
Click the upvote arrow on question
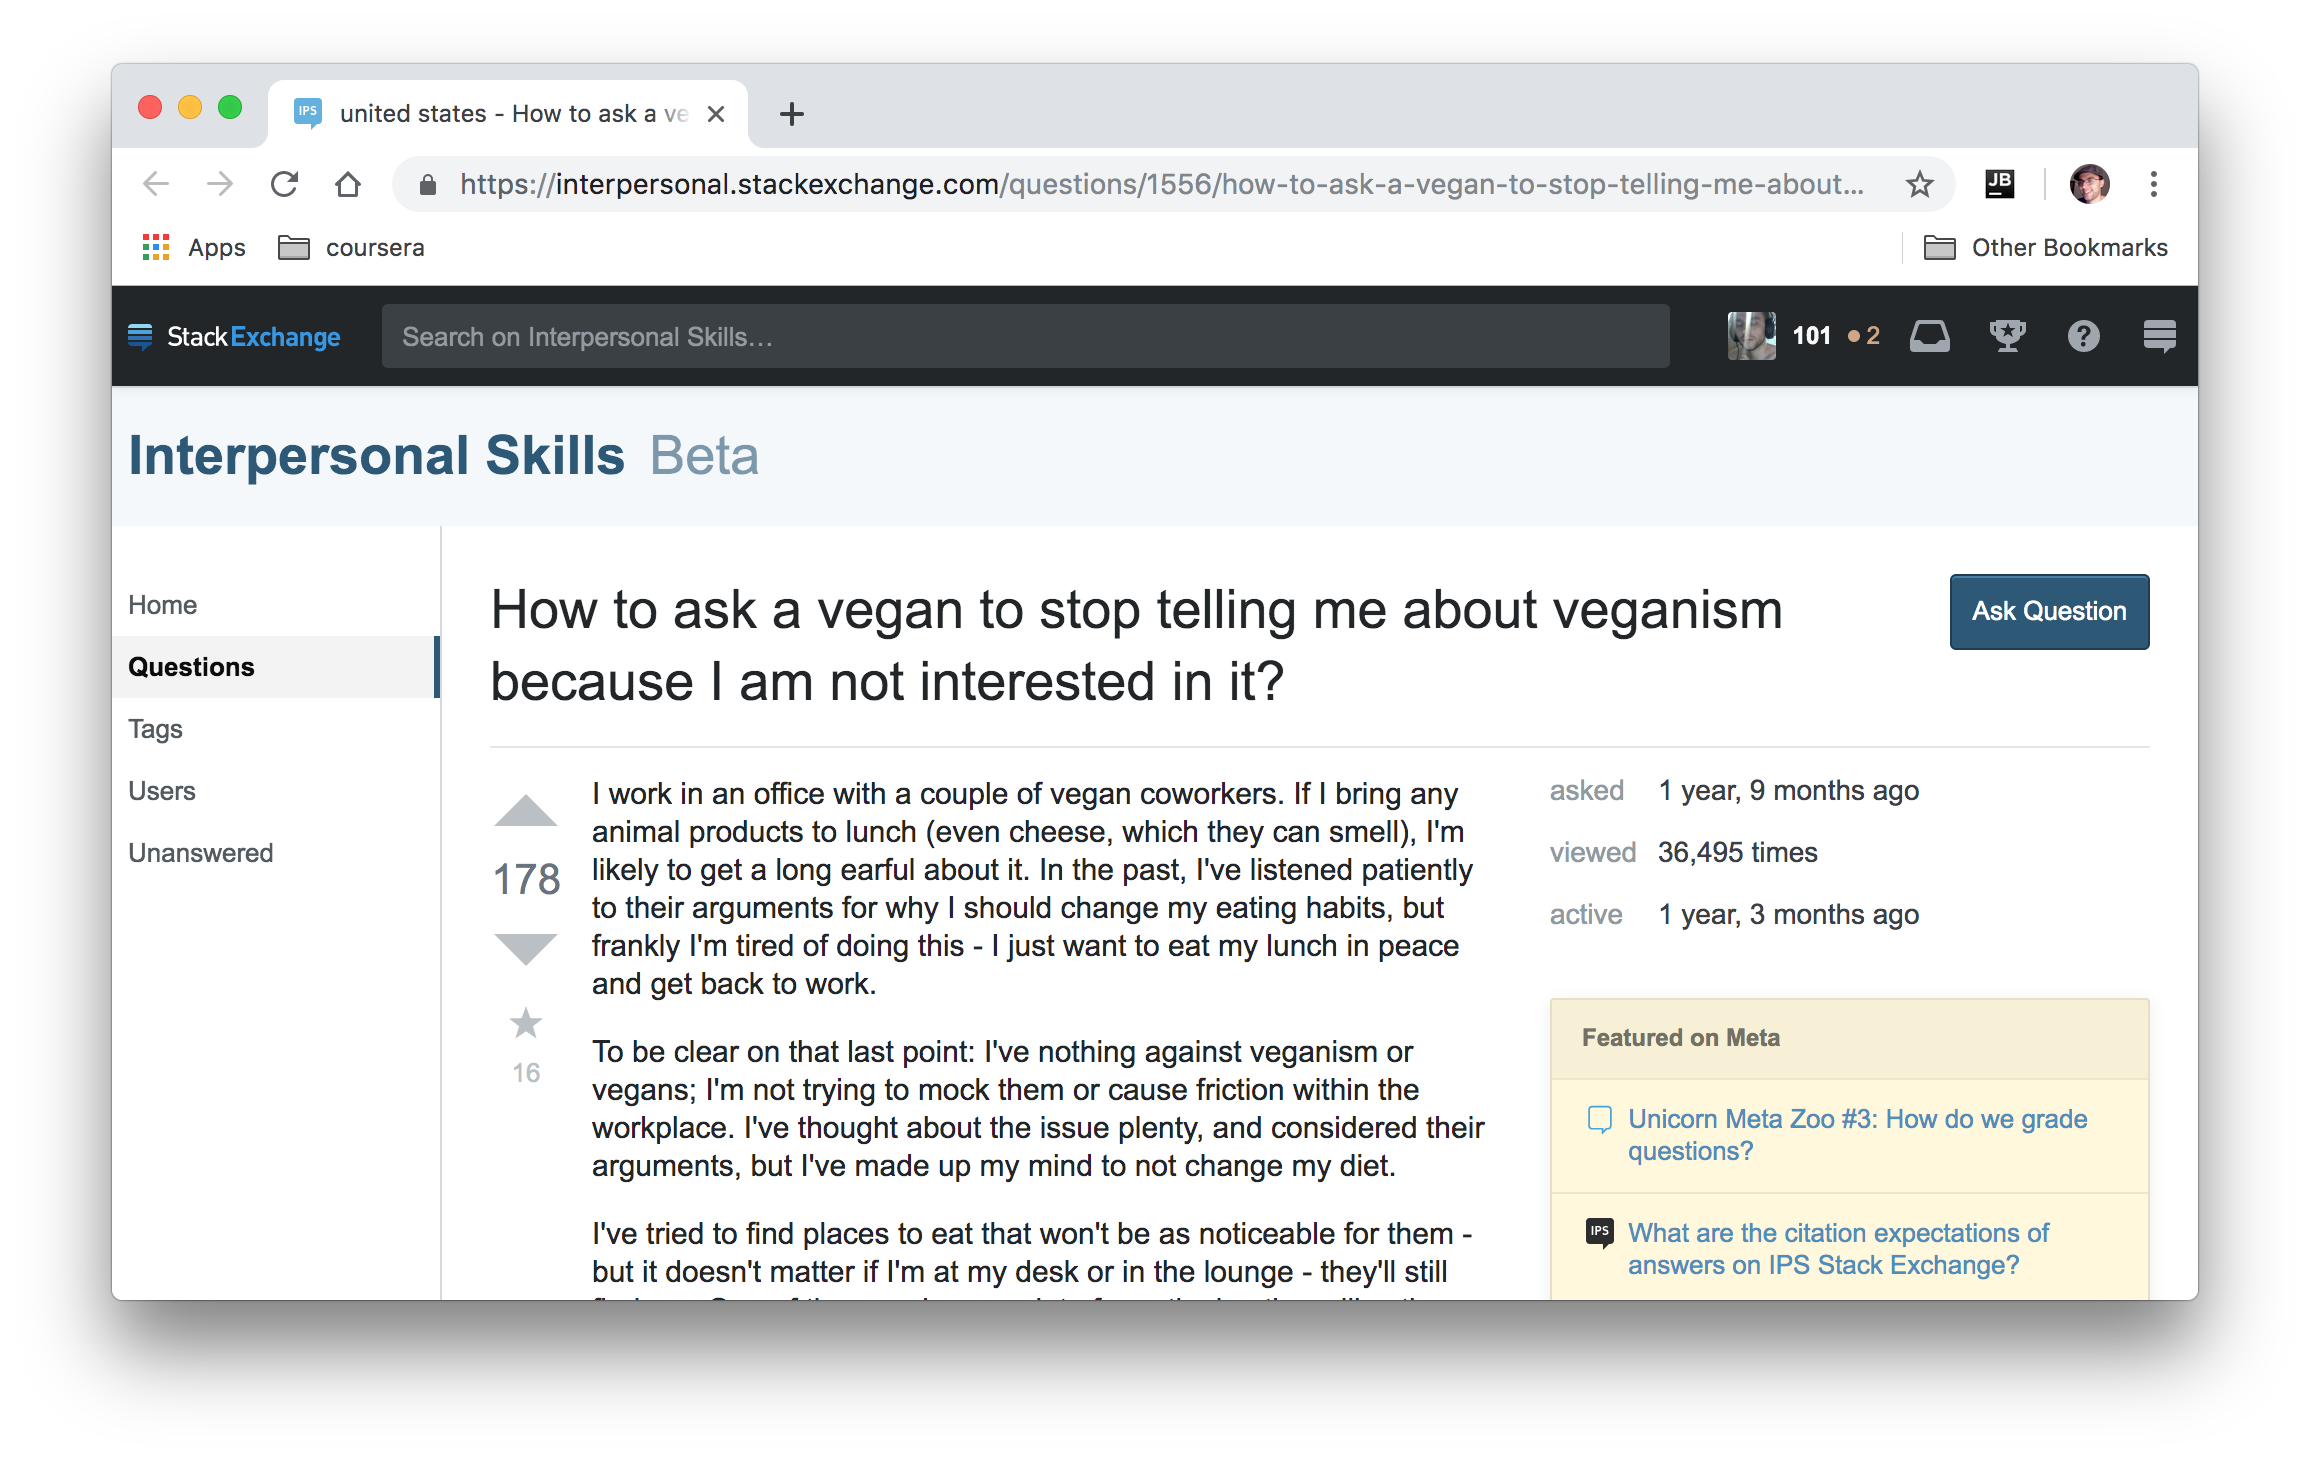(526, 812)
